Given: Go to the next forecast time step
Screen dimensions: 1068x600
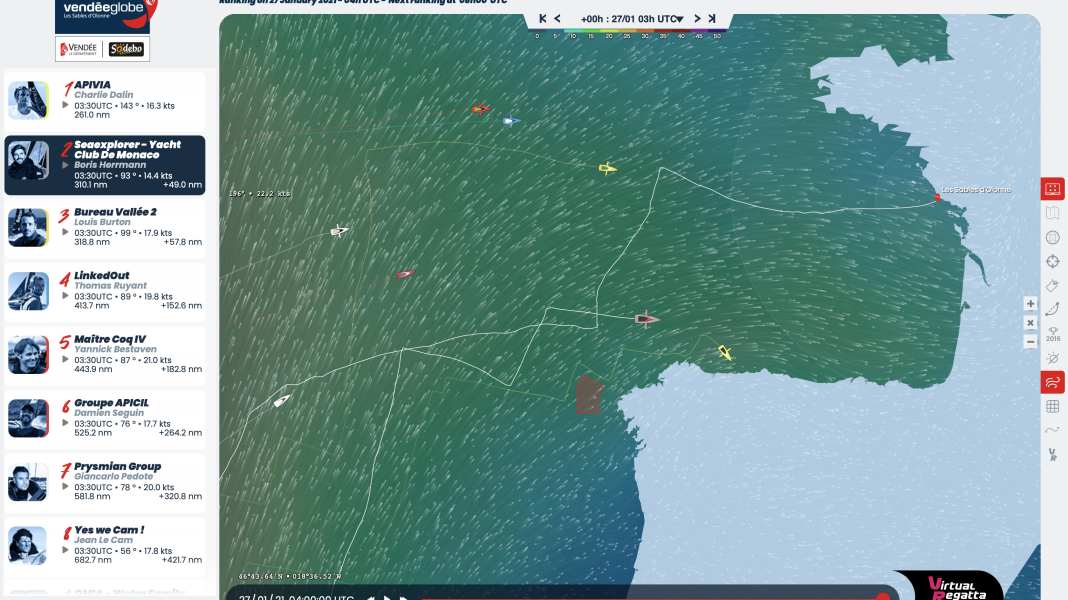Looking at the screenshot, I should coord(698,19).
